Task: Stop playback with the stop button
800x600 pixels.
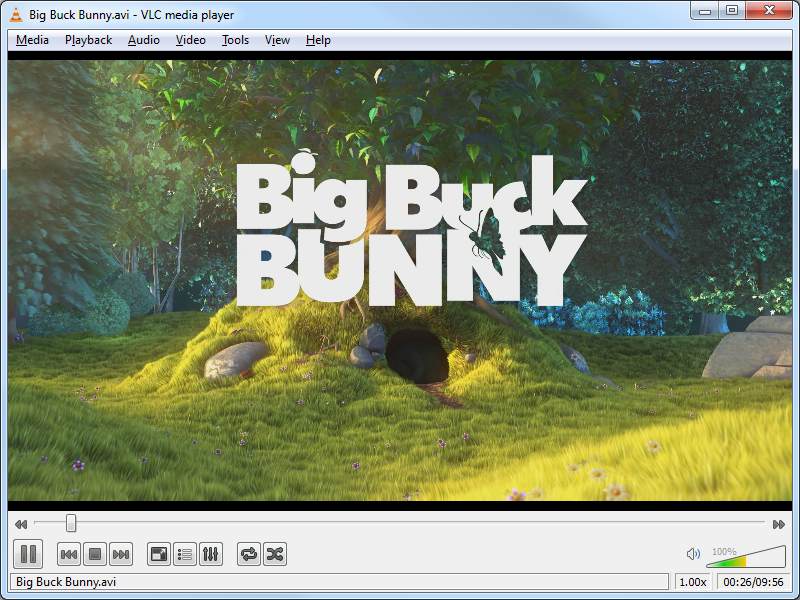Action: (95, 554)
